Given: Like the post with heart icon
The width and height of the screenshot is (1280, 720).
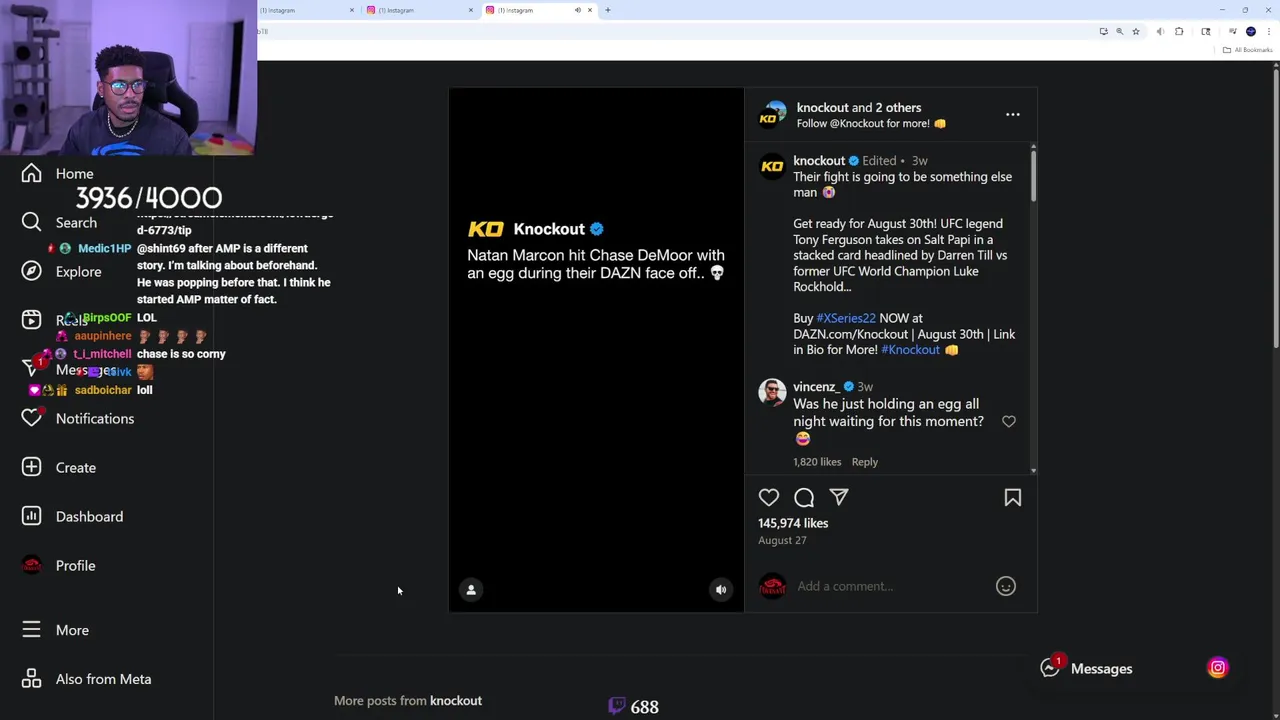Looking at the screenshot, I should tap(768, 497).
